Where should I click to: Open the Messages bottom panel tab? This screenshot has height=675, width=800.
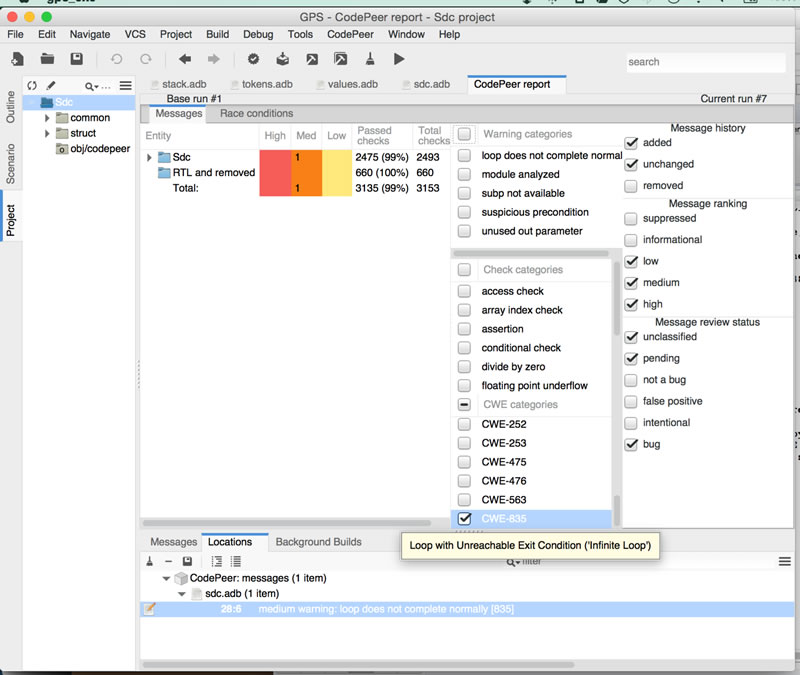(x=173, y=542)
